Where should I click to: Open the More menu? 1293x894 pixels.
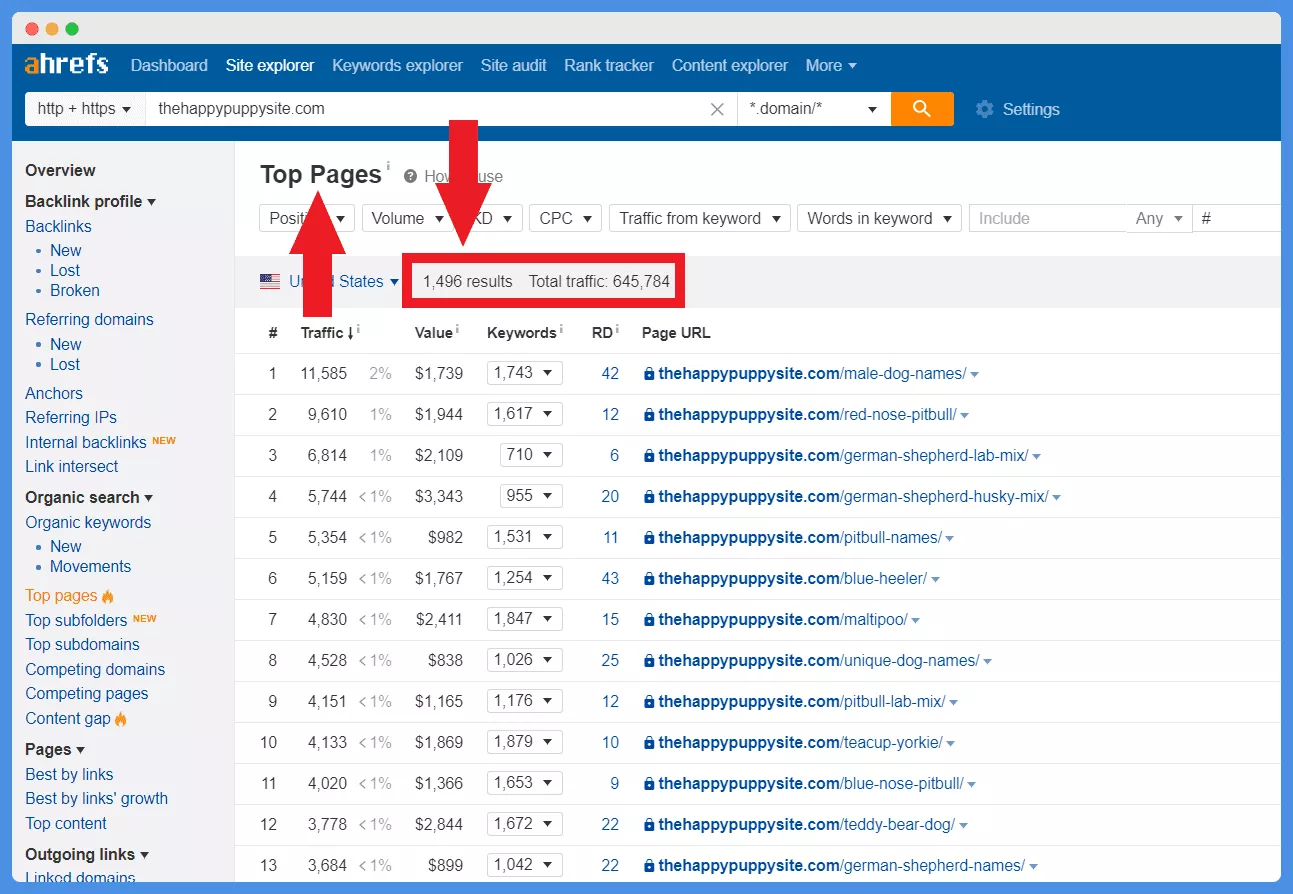pyautogui.click(x=831, y=65)
